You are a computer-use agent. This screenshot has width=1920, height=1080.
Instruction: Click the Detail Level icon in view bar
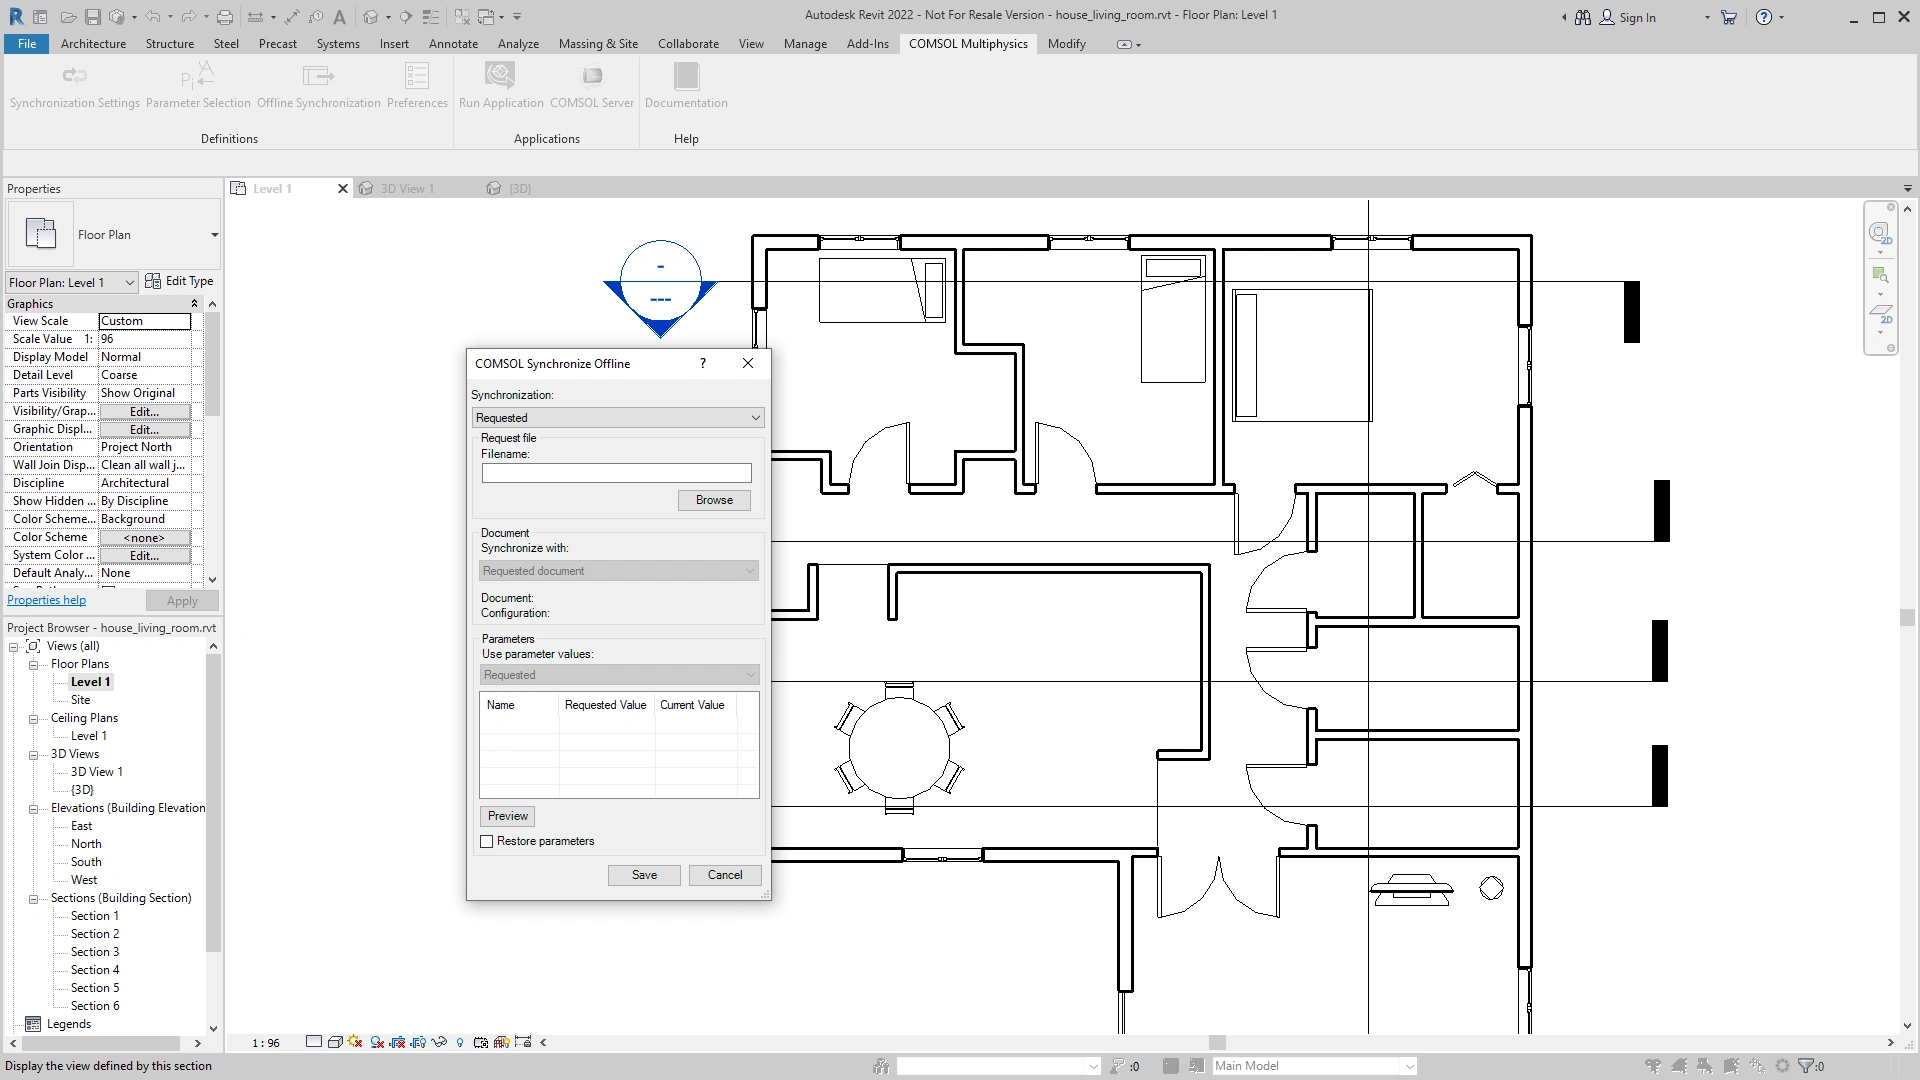(314, 1042)
